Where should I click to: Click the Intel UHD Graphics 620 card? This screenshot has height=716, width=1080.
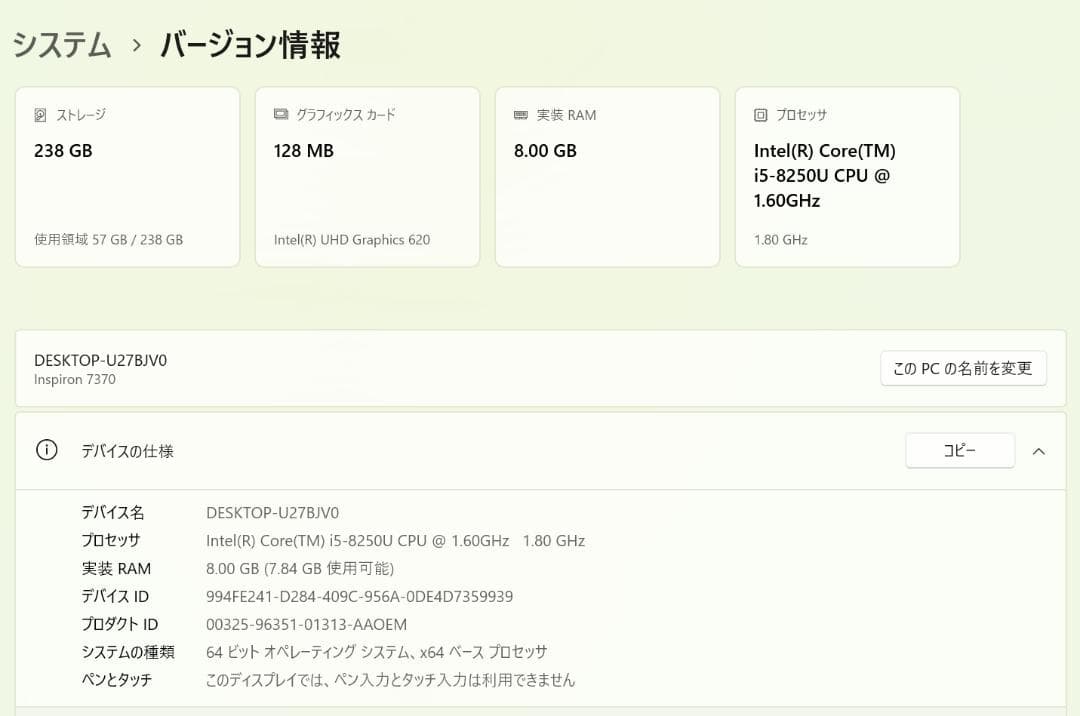(x=367, y=176)
